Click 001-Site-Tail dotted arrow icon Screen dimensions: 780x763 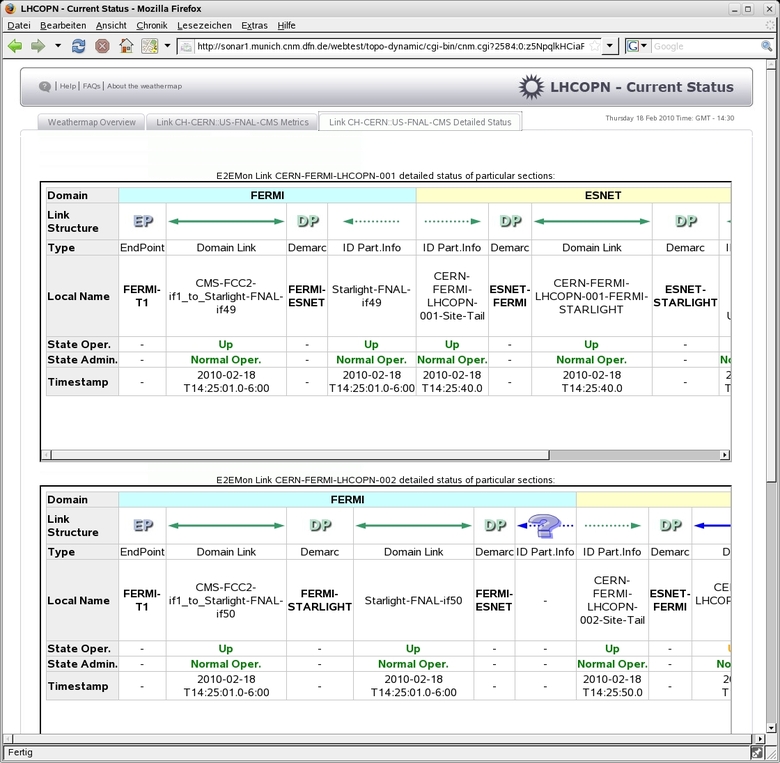pyautogui.click(x=452, y=221)
